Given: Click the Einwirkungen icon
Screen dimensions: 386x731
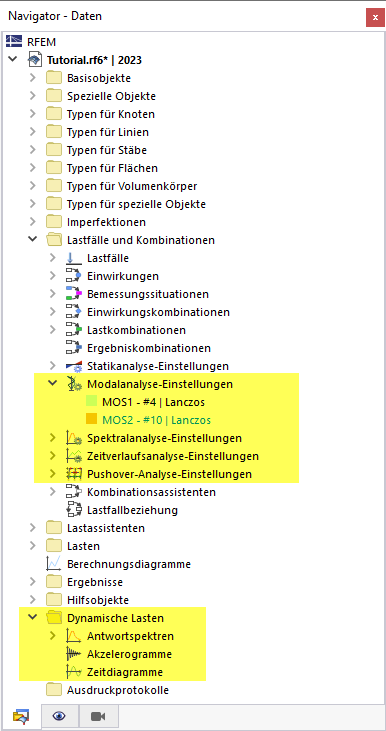Looking at the screenshot, I should pos(74,276).
